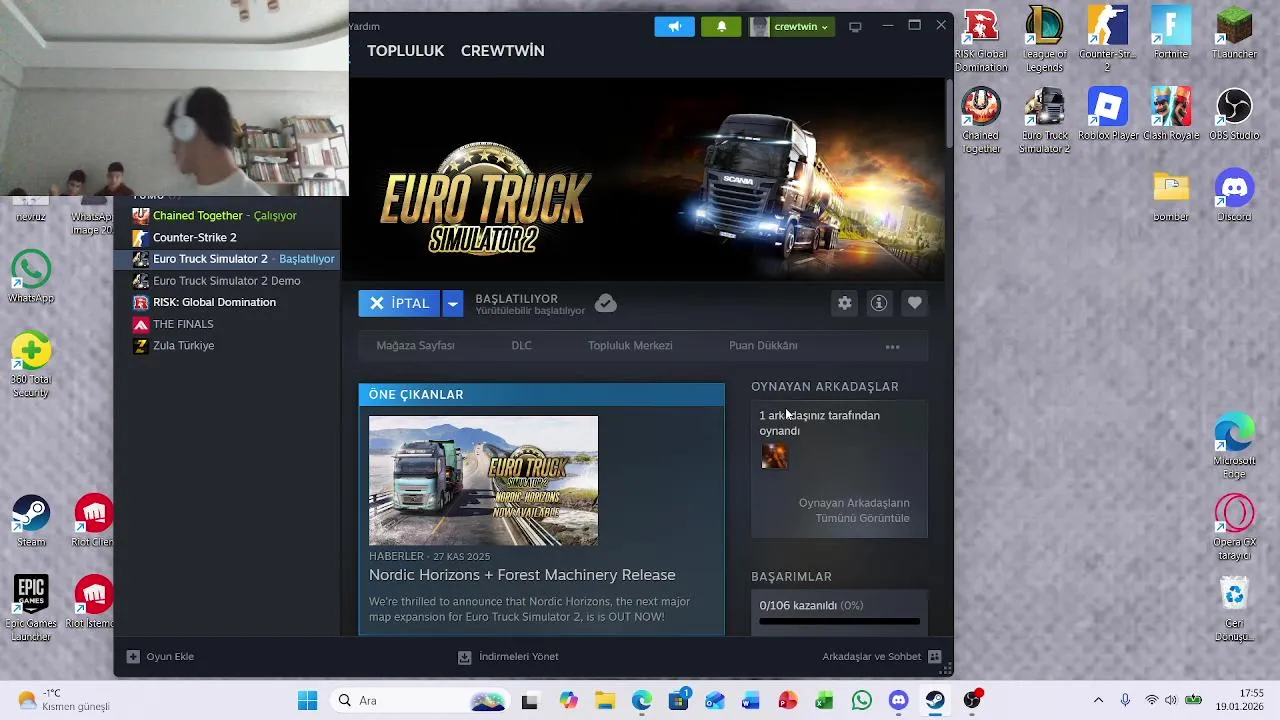Open the achievements progress bar
Image resolution: width=1280 pixels, height=720 pixels.
839,621
